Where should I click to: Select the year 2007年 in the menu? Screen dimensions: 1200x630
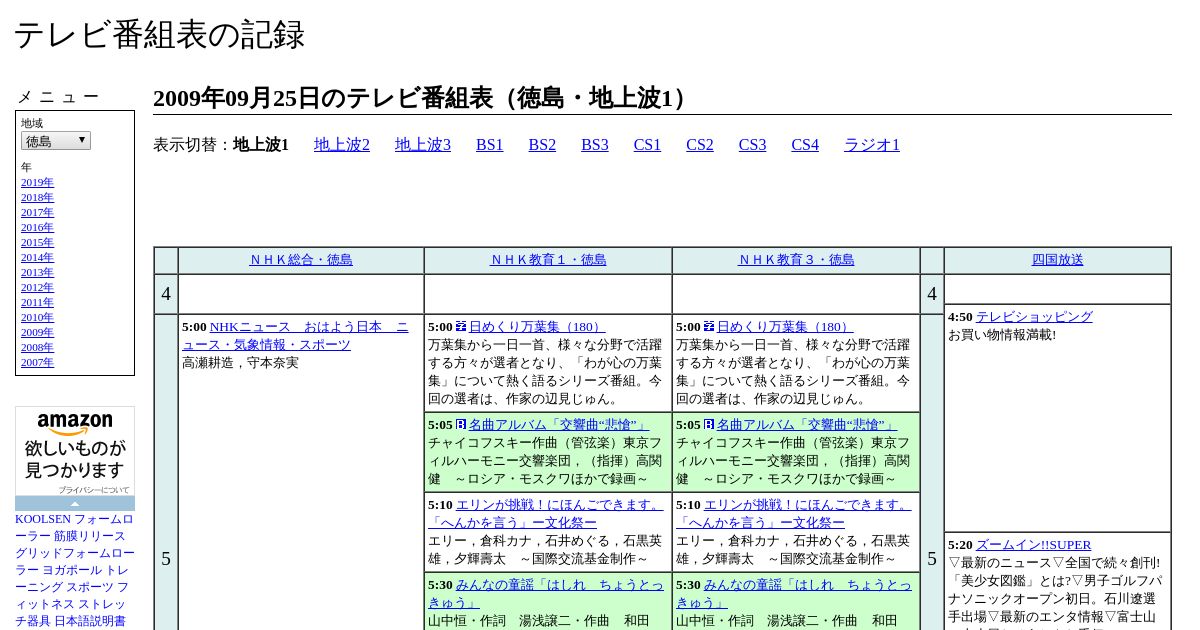[37, 363]
